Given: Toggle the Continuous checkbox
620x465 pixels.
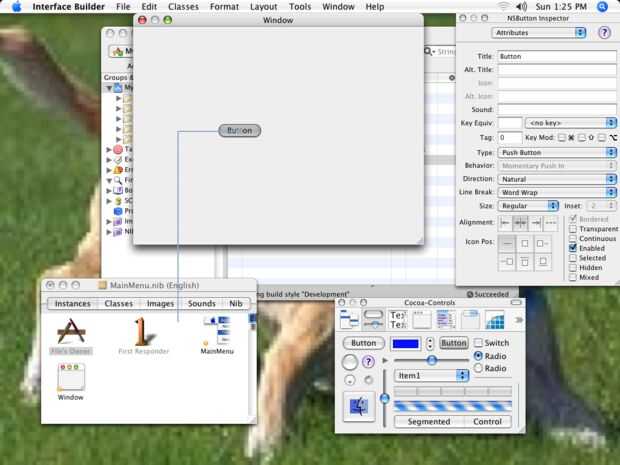Looking at the screenshot, I should pos(573,238).
